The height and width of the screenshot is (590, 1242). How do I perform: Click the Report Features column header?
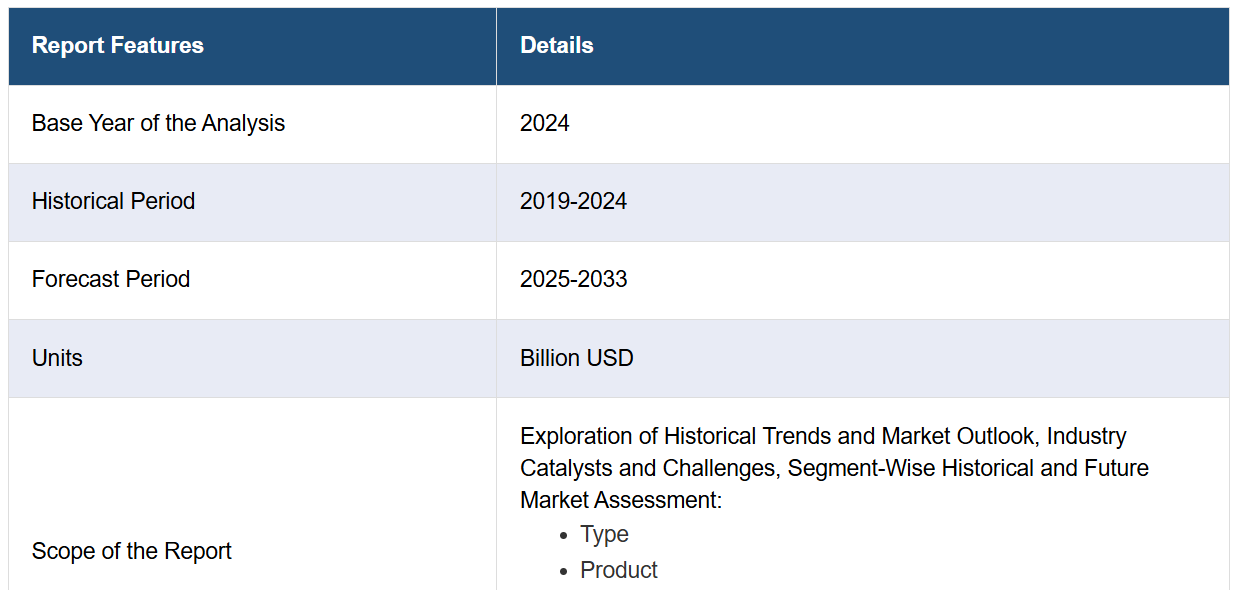pyautogui.click(x=118, y=46)
